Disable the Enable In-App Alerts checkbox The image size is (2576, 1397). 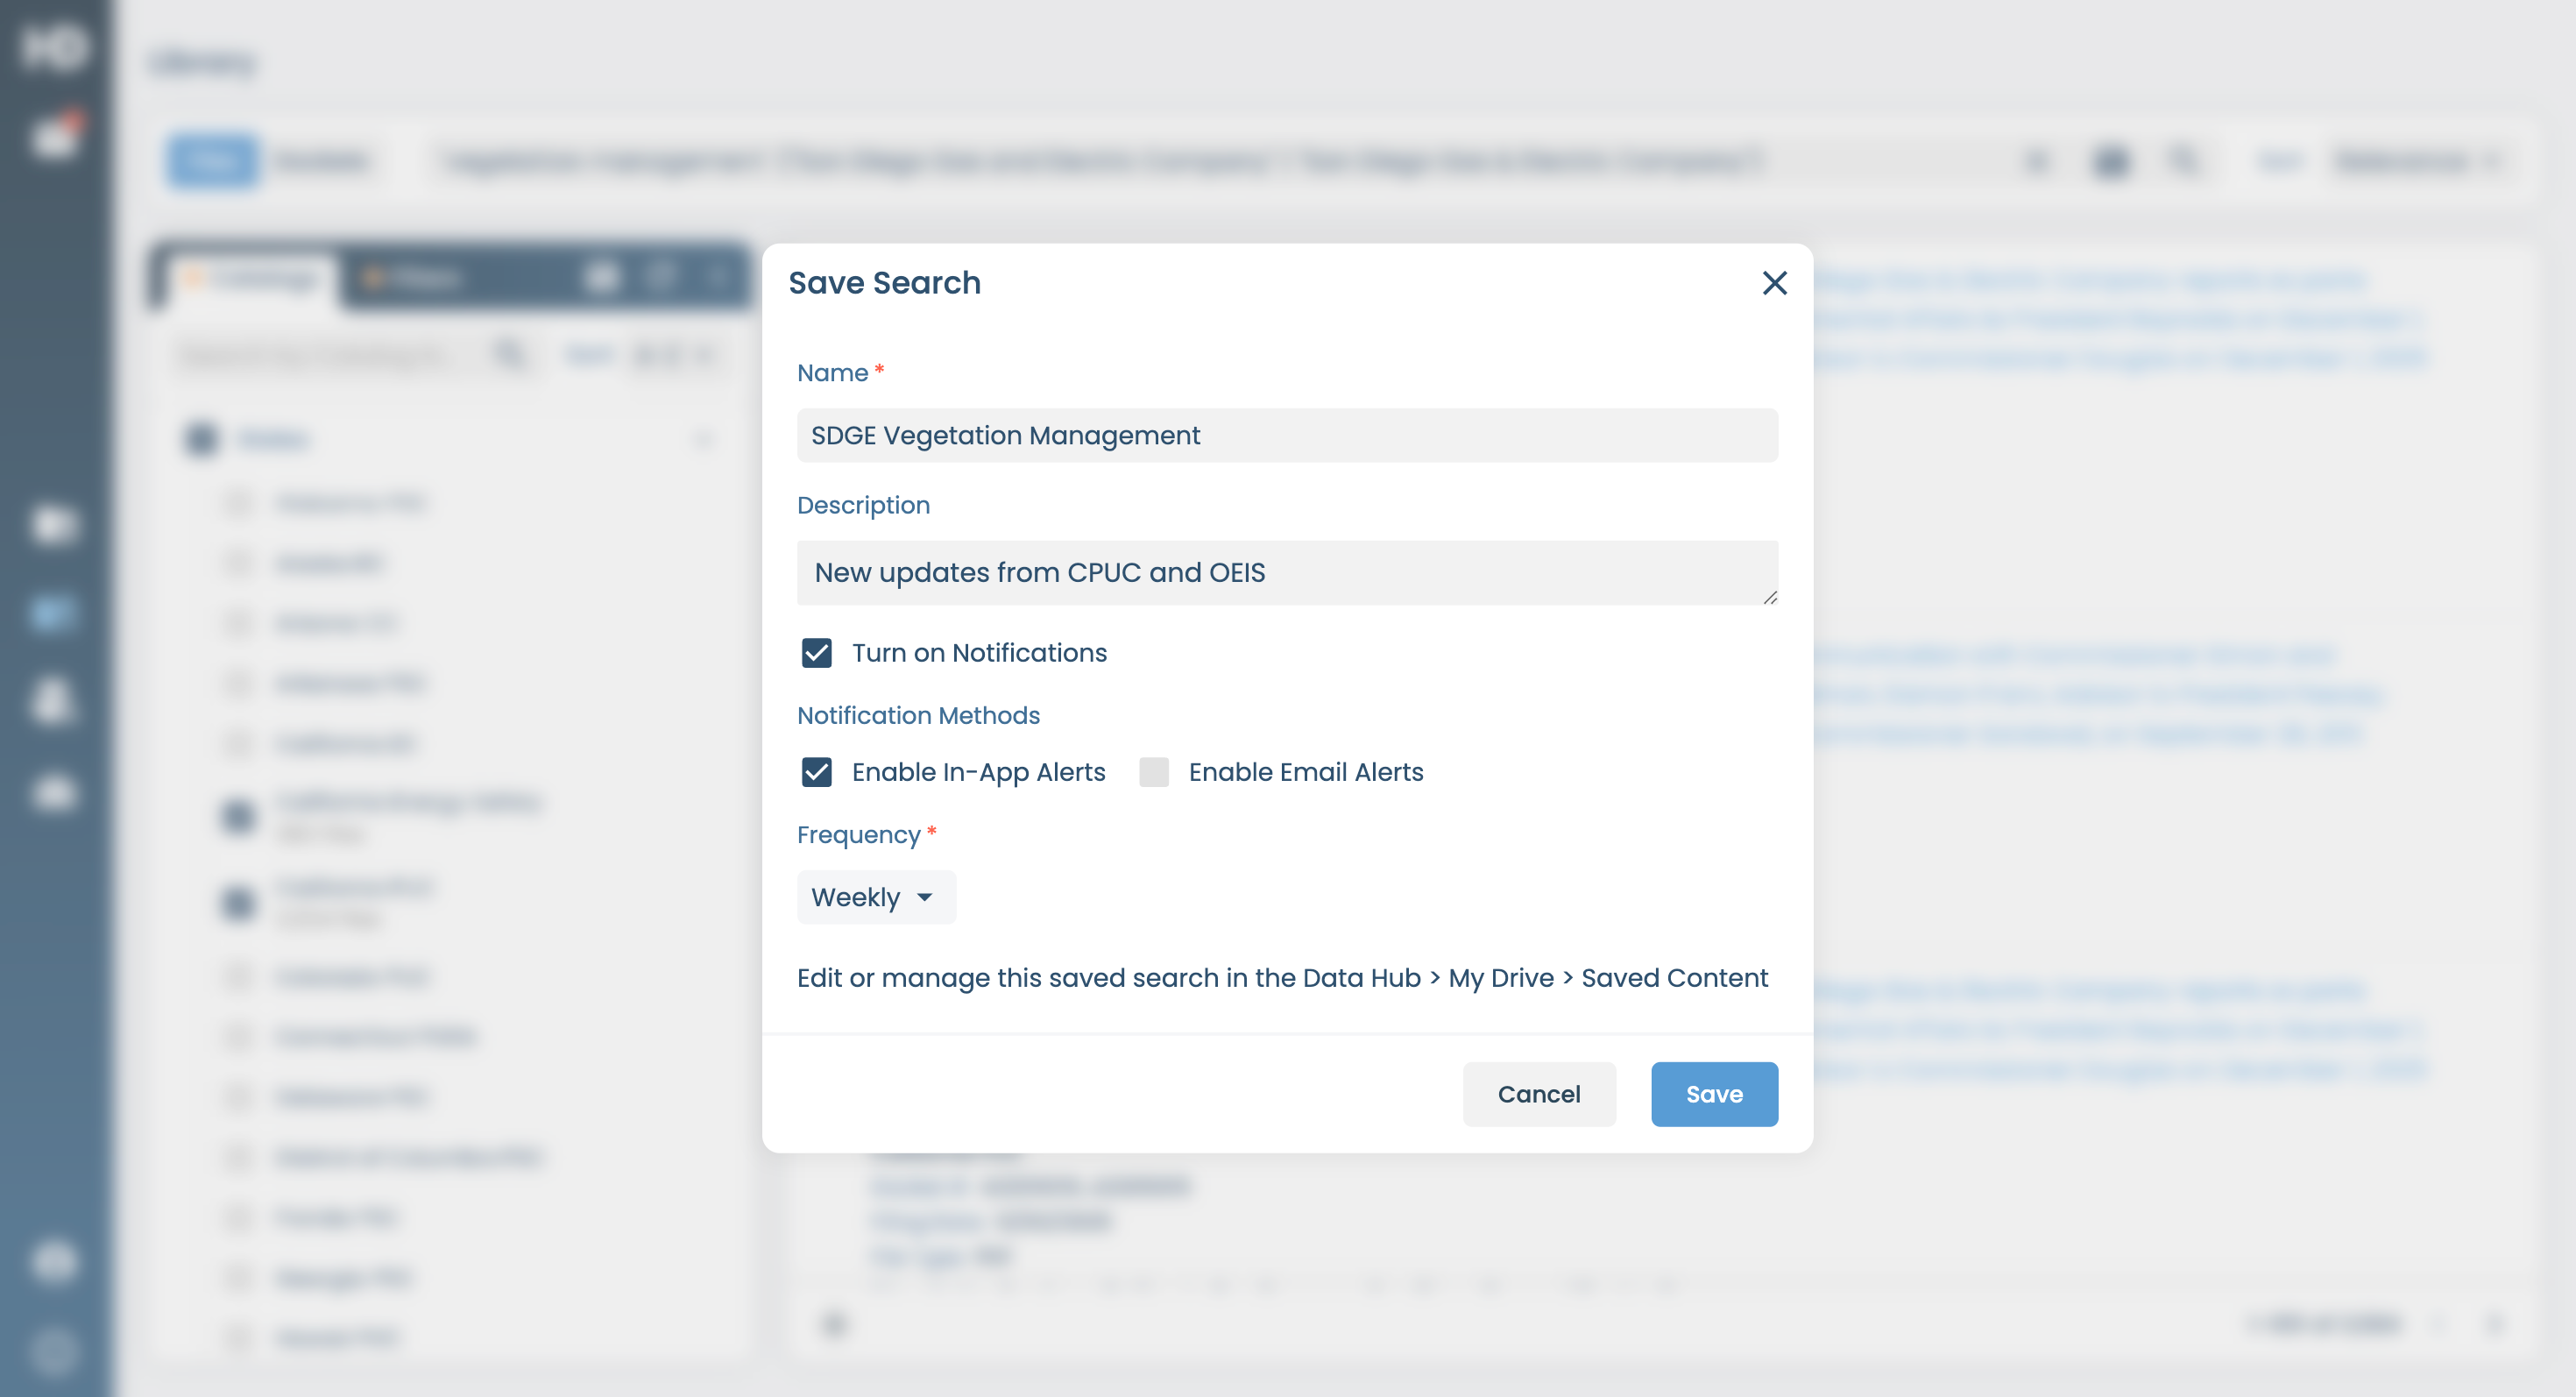817,772
